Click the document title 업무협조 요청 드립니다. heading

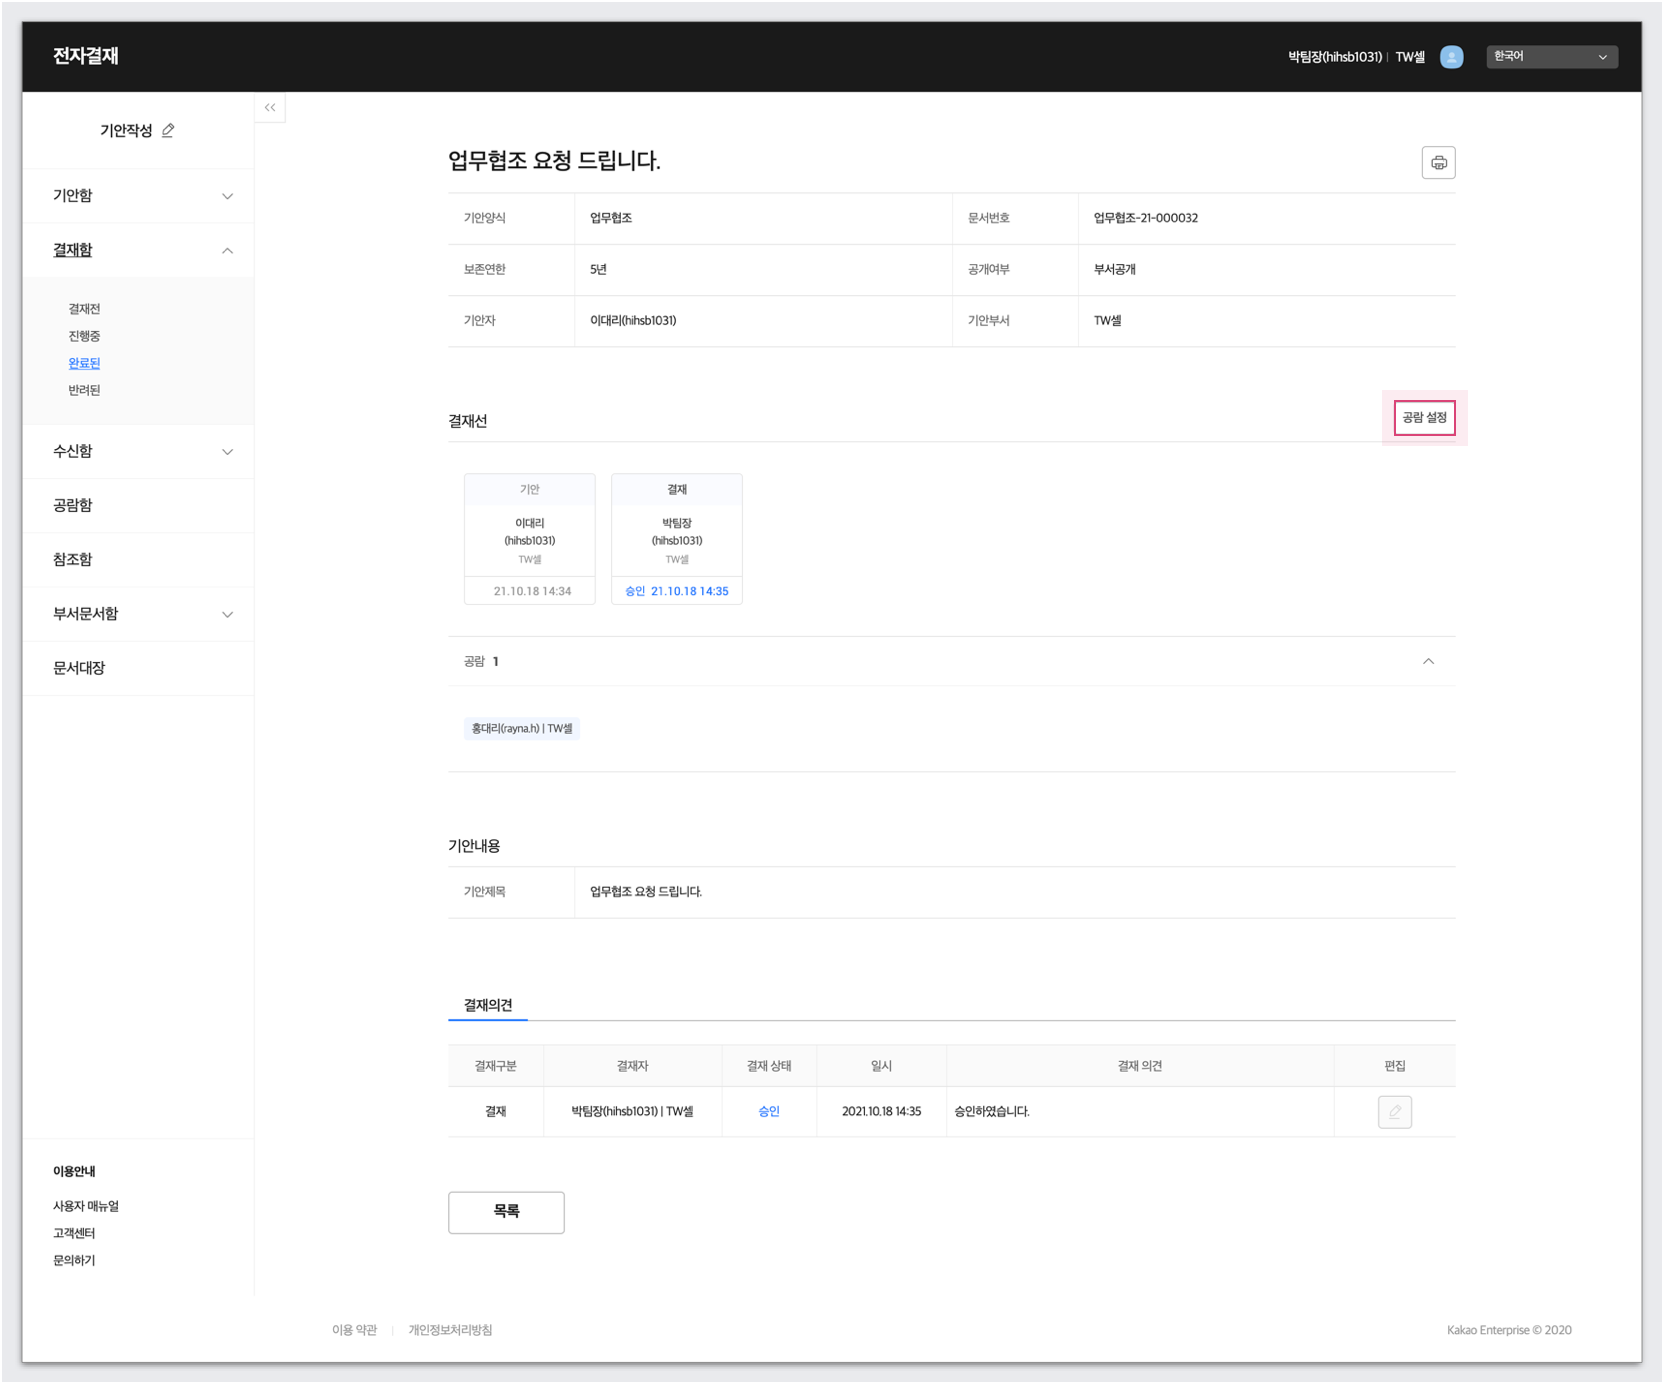(x=554, y=160)
